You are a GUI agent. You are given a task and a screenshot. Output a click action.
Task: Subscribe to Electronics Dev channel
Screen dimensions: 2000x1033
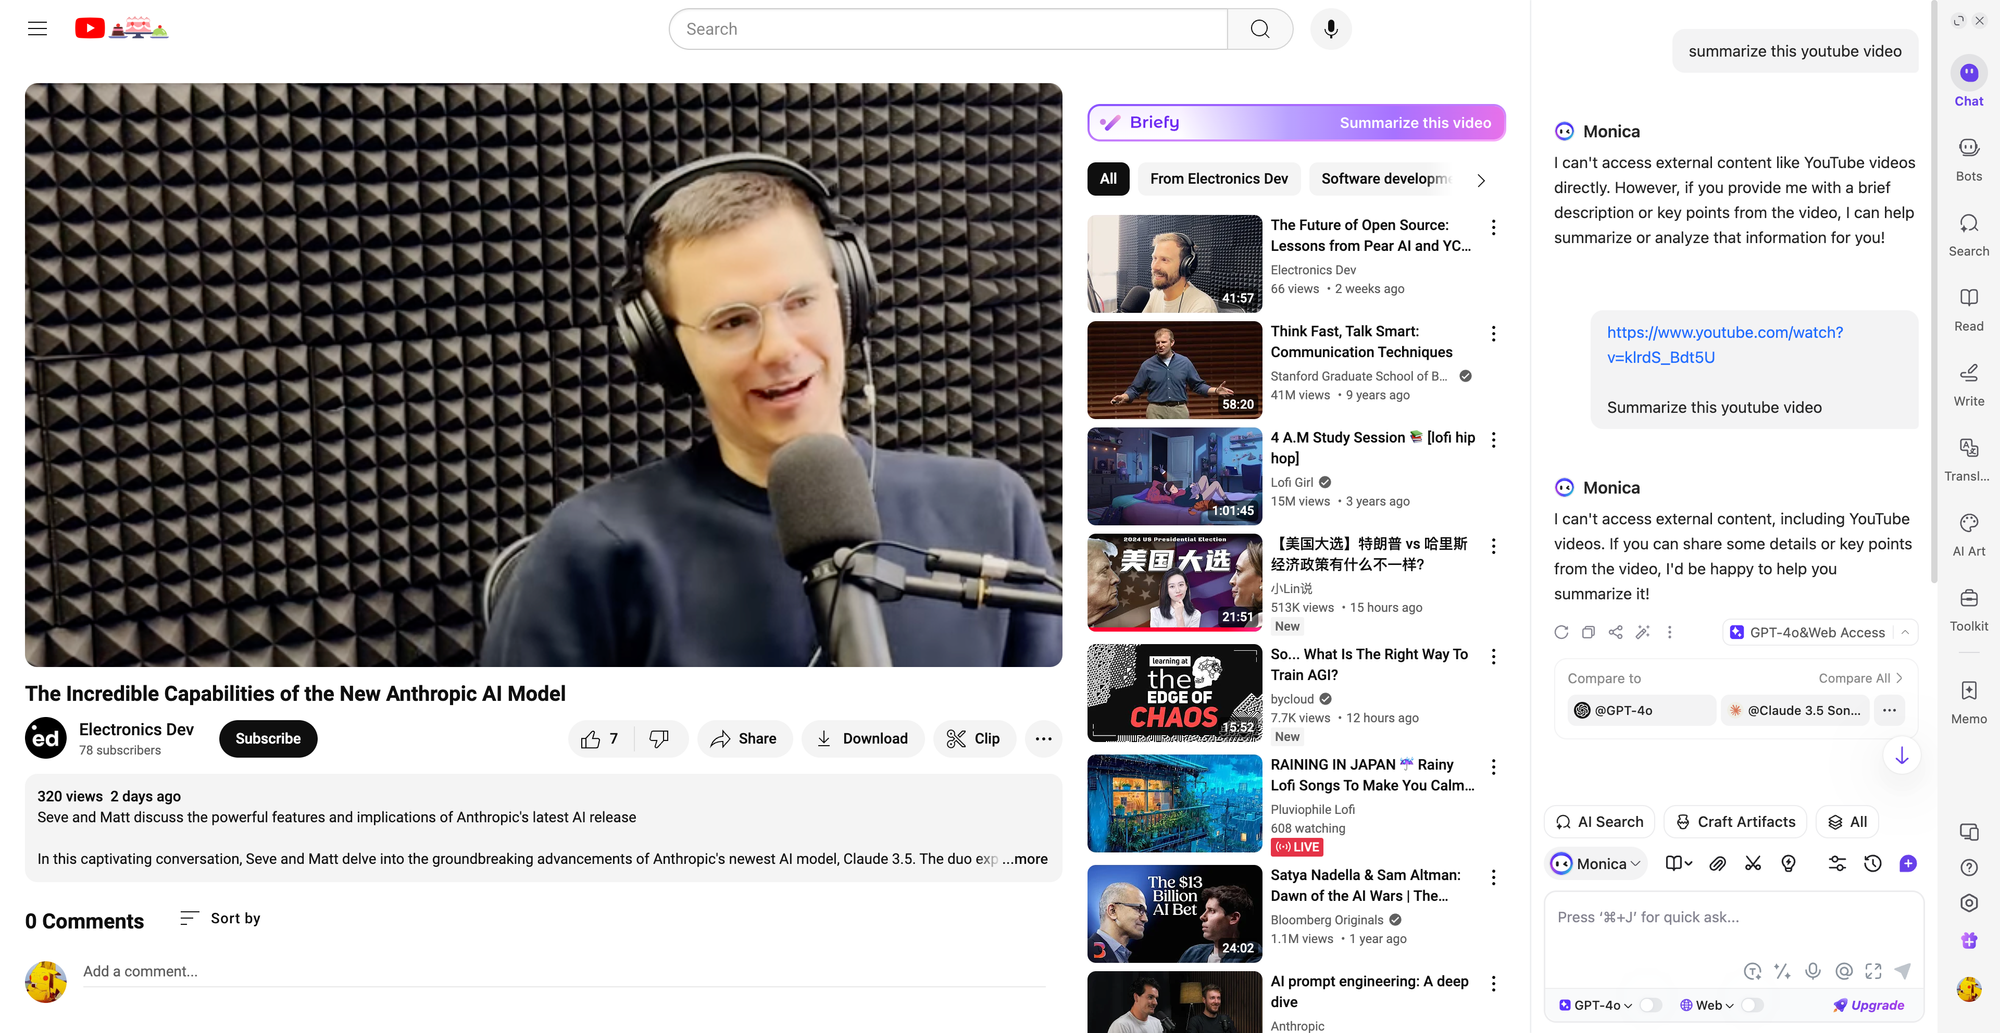[x=268, y=739]
